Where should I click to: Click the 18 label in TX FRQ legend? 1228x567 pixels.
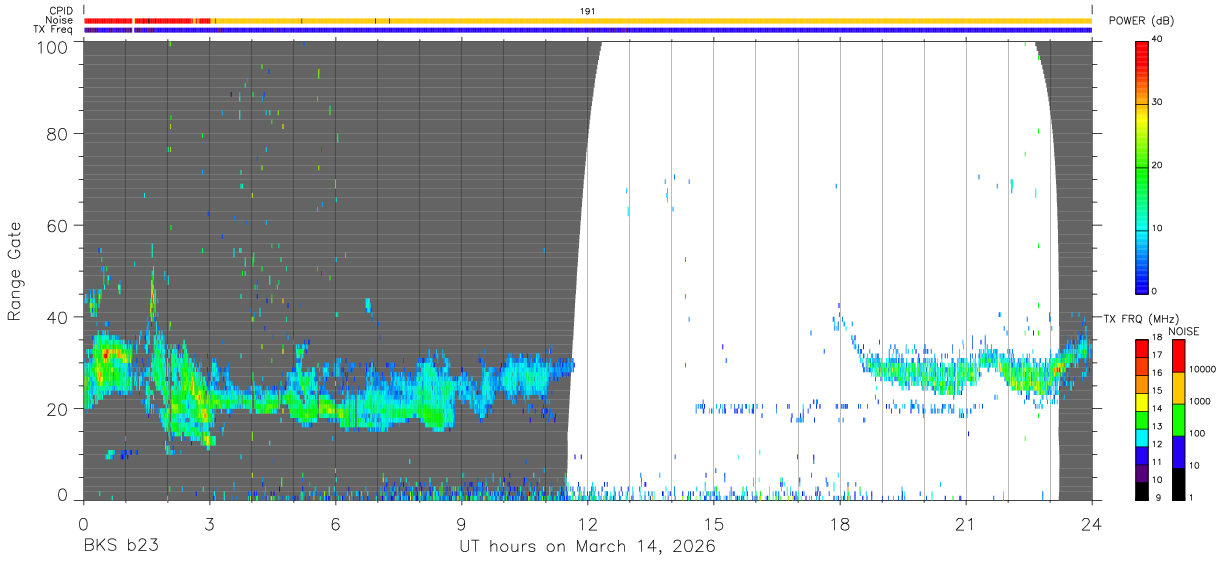(1156, 339)
